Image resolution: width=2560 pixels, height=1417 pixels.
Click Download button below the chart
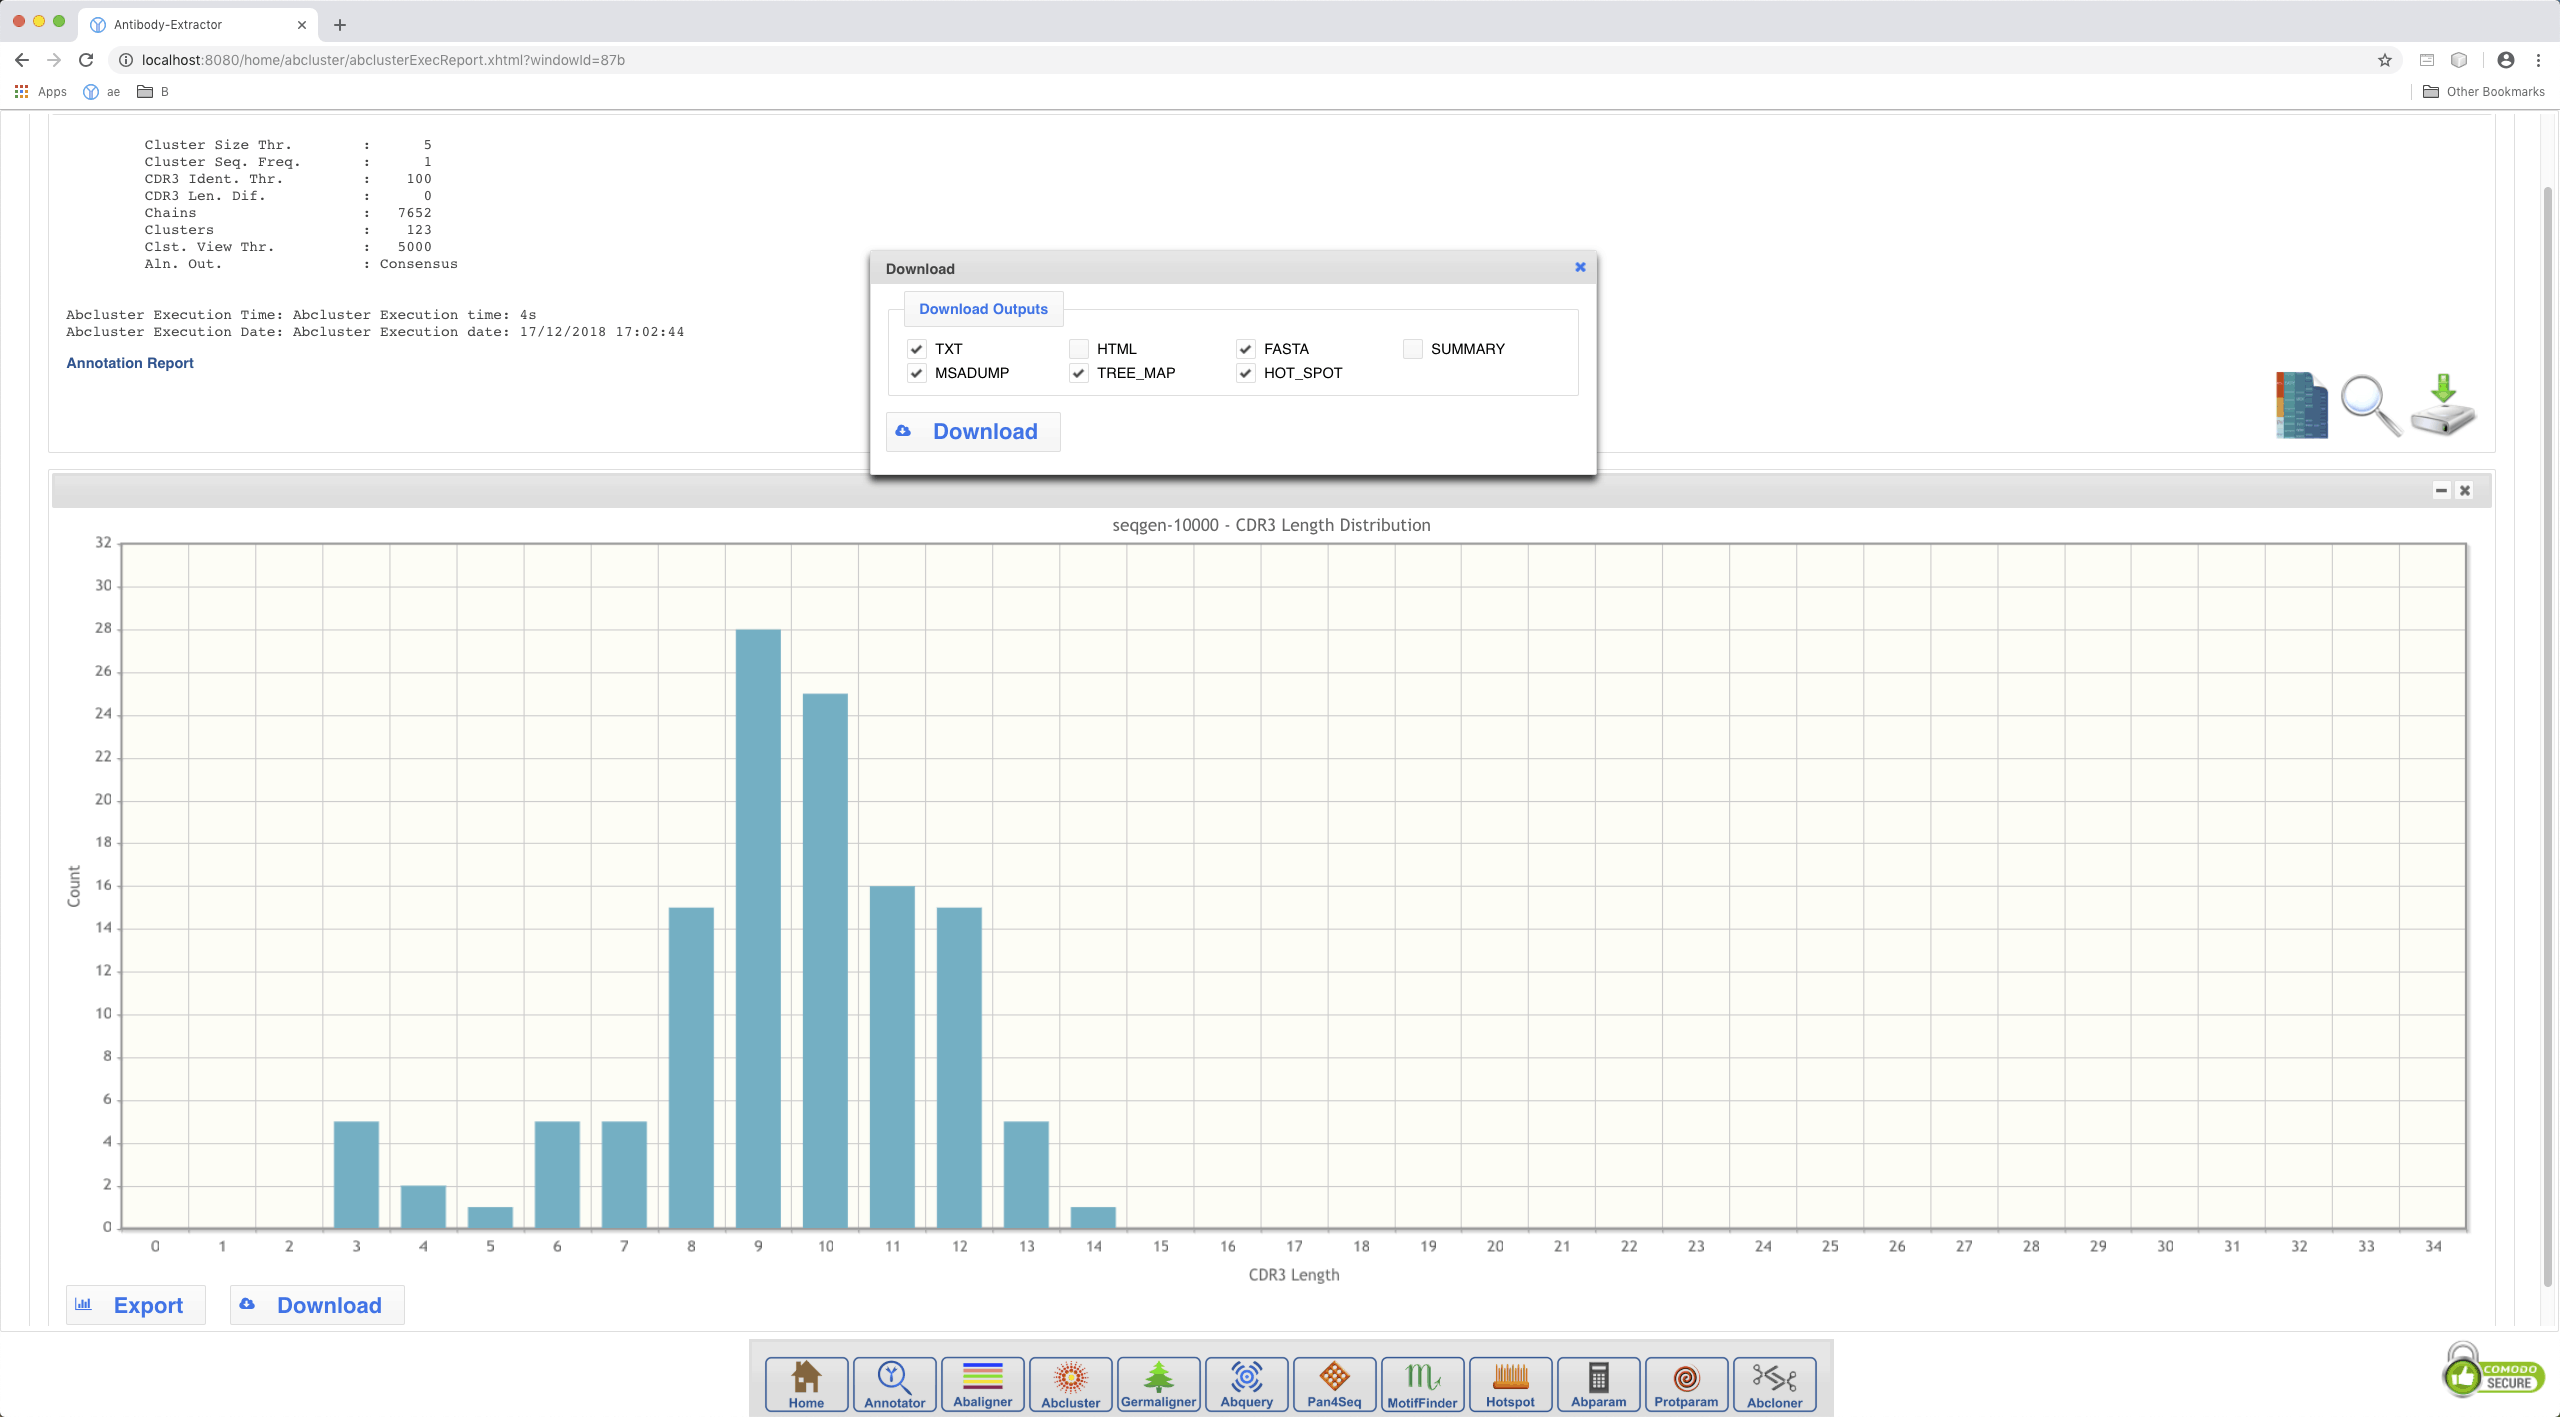[x=317, y=1305]
